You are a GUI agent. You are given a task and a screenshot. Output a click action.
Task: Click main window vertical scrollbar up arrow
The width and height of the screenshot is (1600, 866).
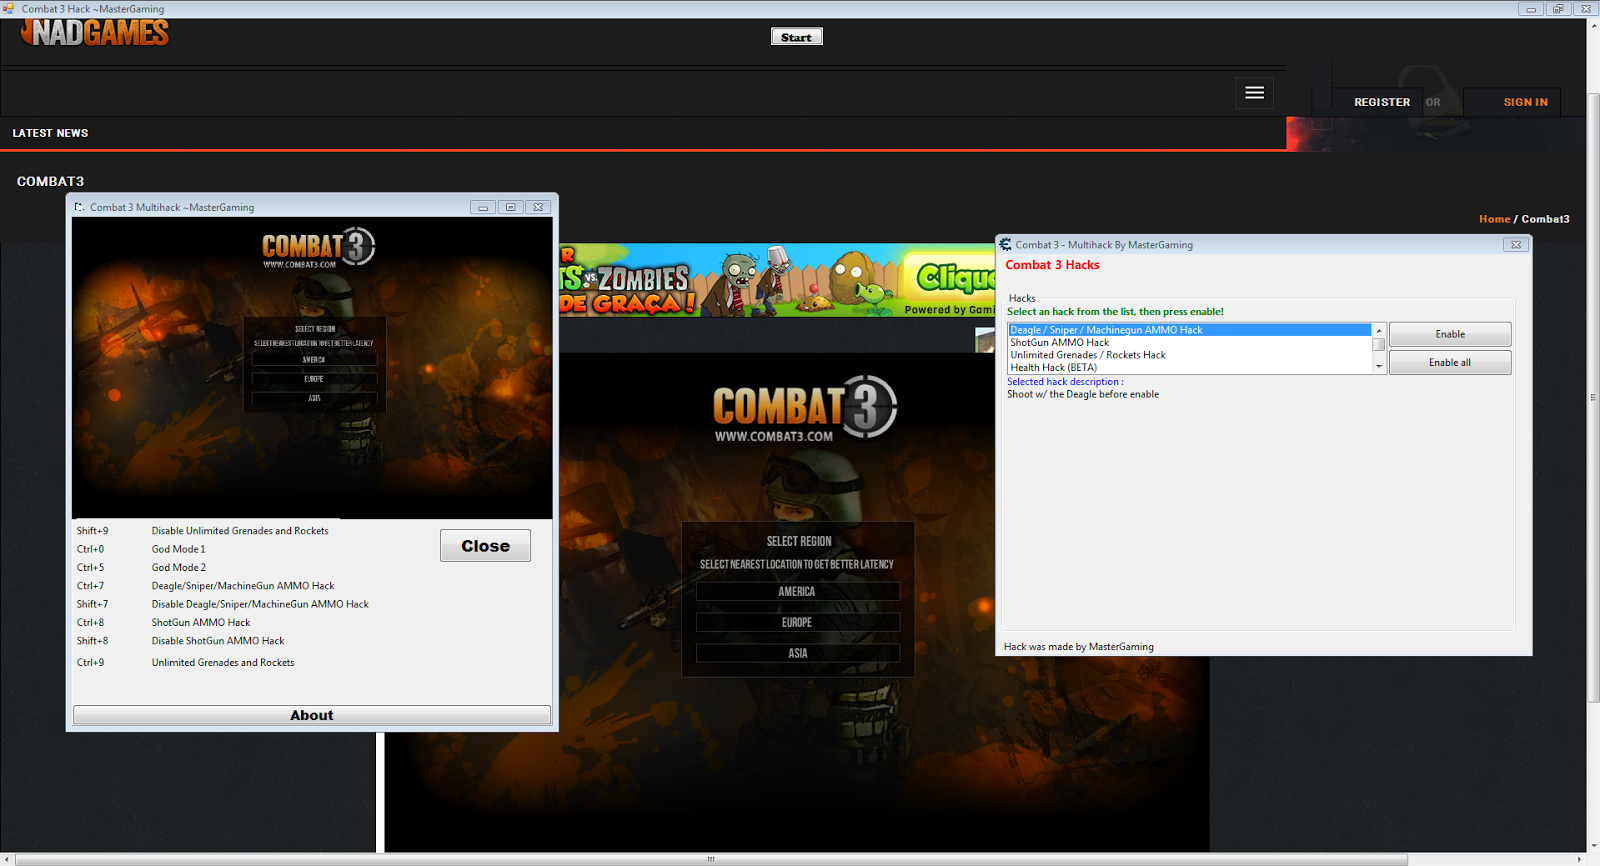point(1592,24)
